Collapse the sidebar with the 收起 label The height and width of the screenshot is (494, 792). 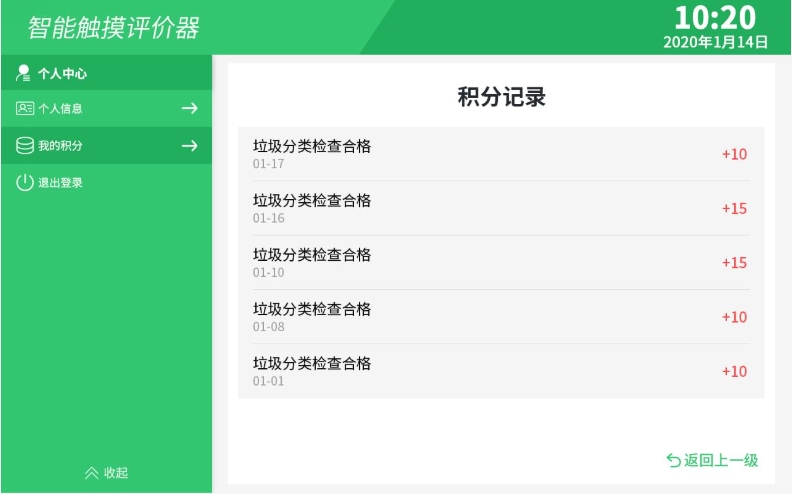click(x=116, y=473)
